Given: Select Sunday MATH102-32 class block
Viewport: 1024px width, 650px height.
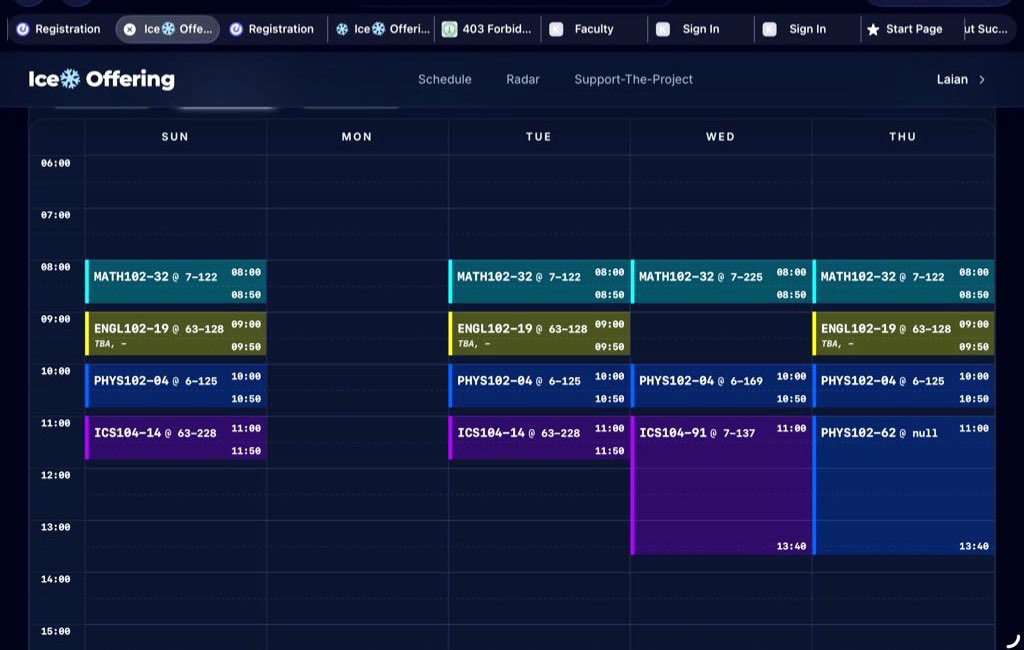Looking at the screenshot, I should pyautogui.click(x=176, y=282).
